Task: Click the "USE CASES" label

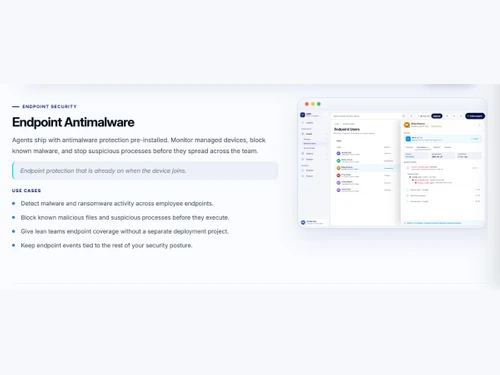Action: click(x=26, y=191)
